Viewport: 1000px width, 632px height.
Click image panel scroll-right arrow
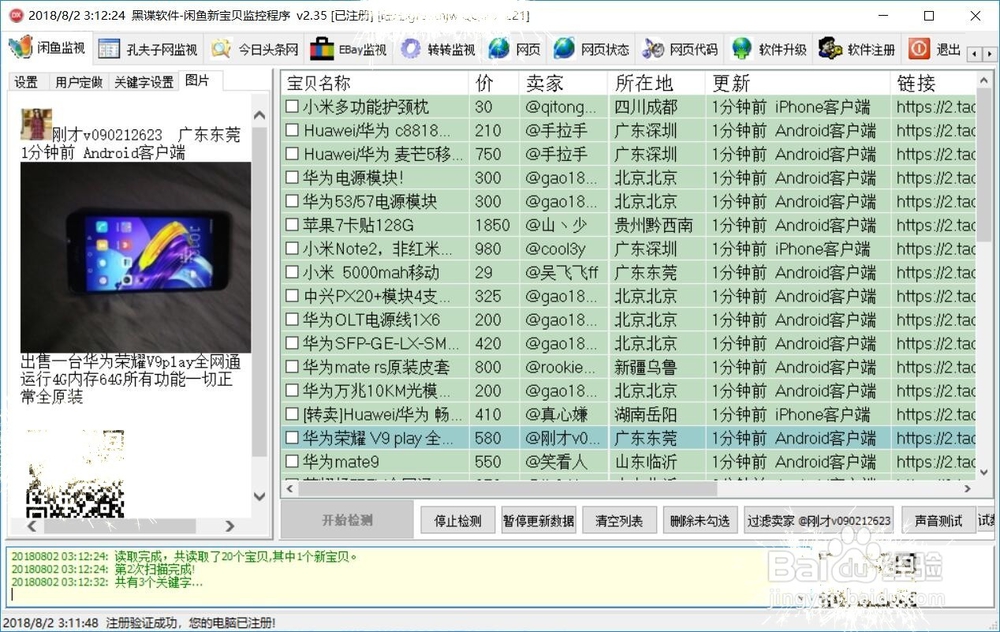[230, 526]
